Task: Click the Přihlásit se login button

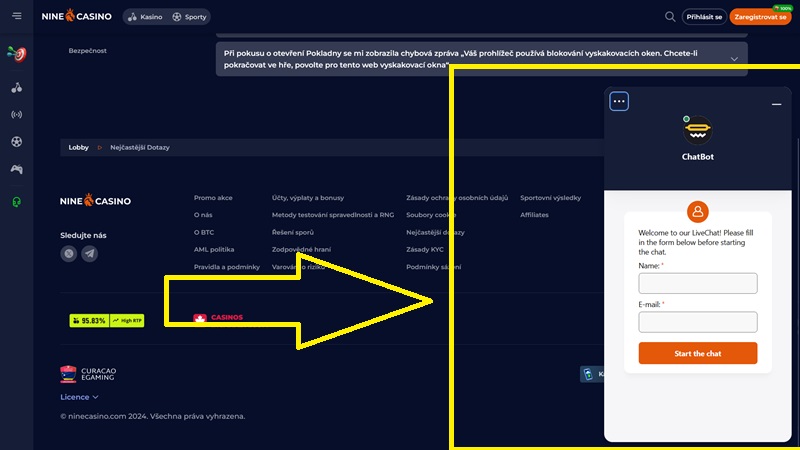Action: pyautogui.click(x=704, y=17)
